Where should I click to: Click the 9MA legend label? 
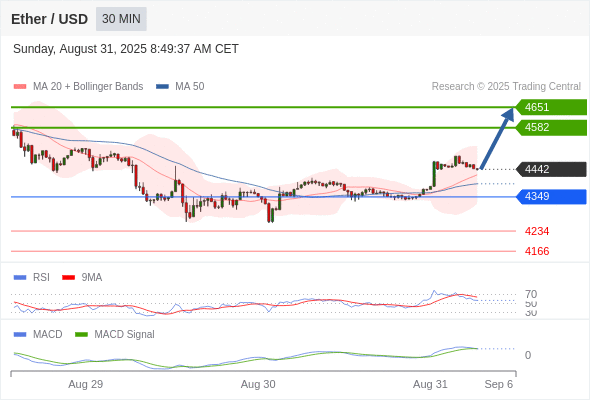click(92, 278)
